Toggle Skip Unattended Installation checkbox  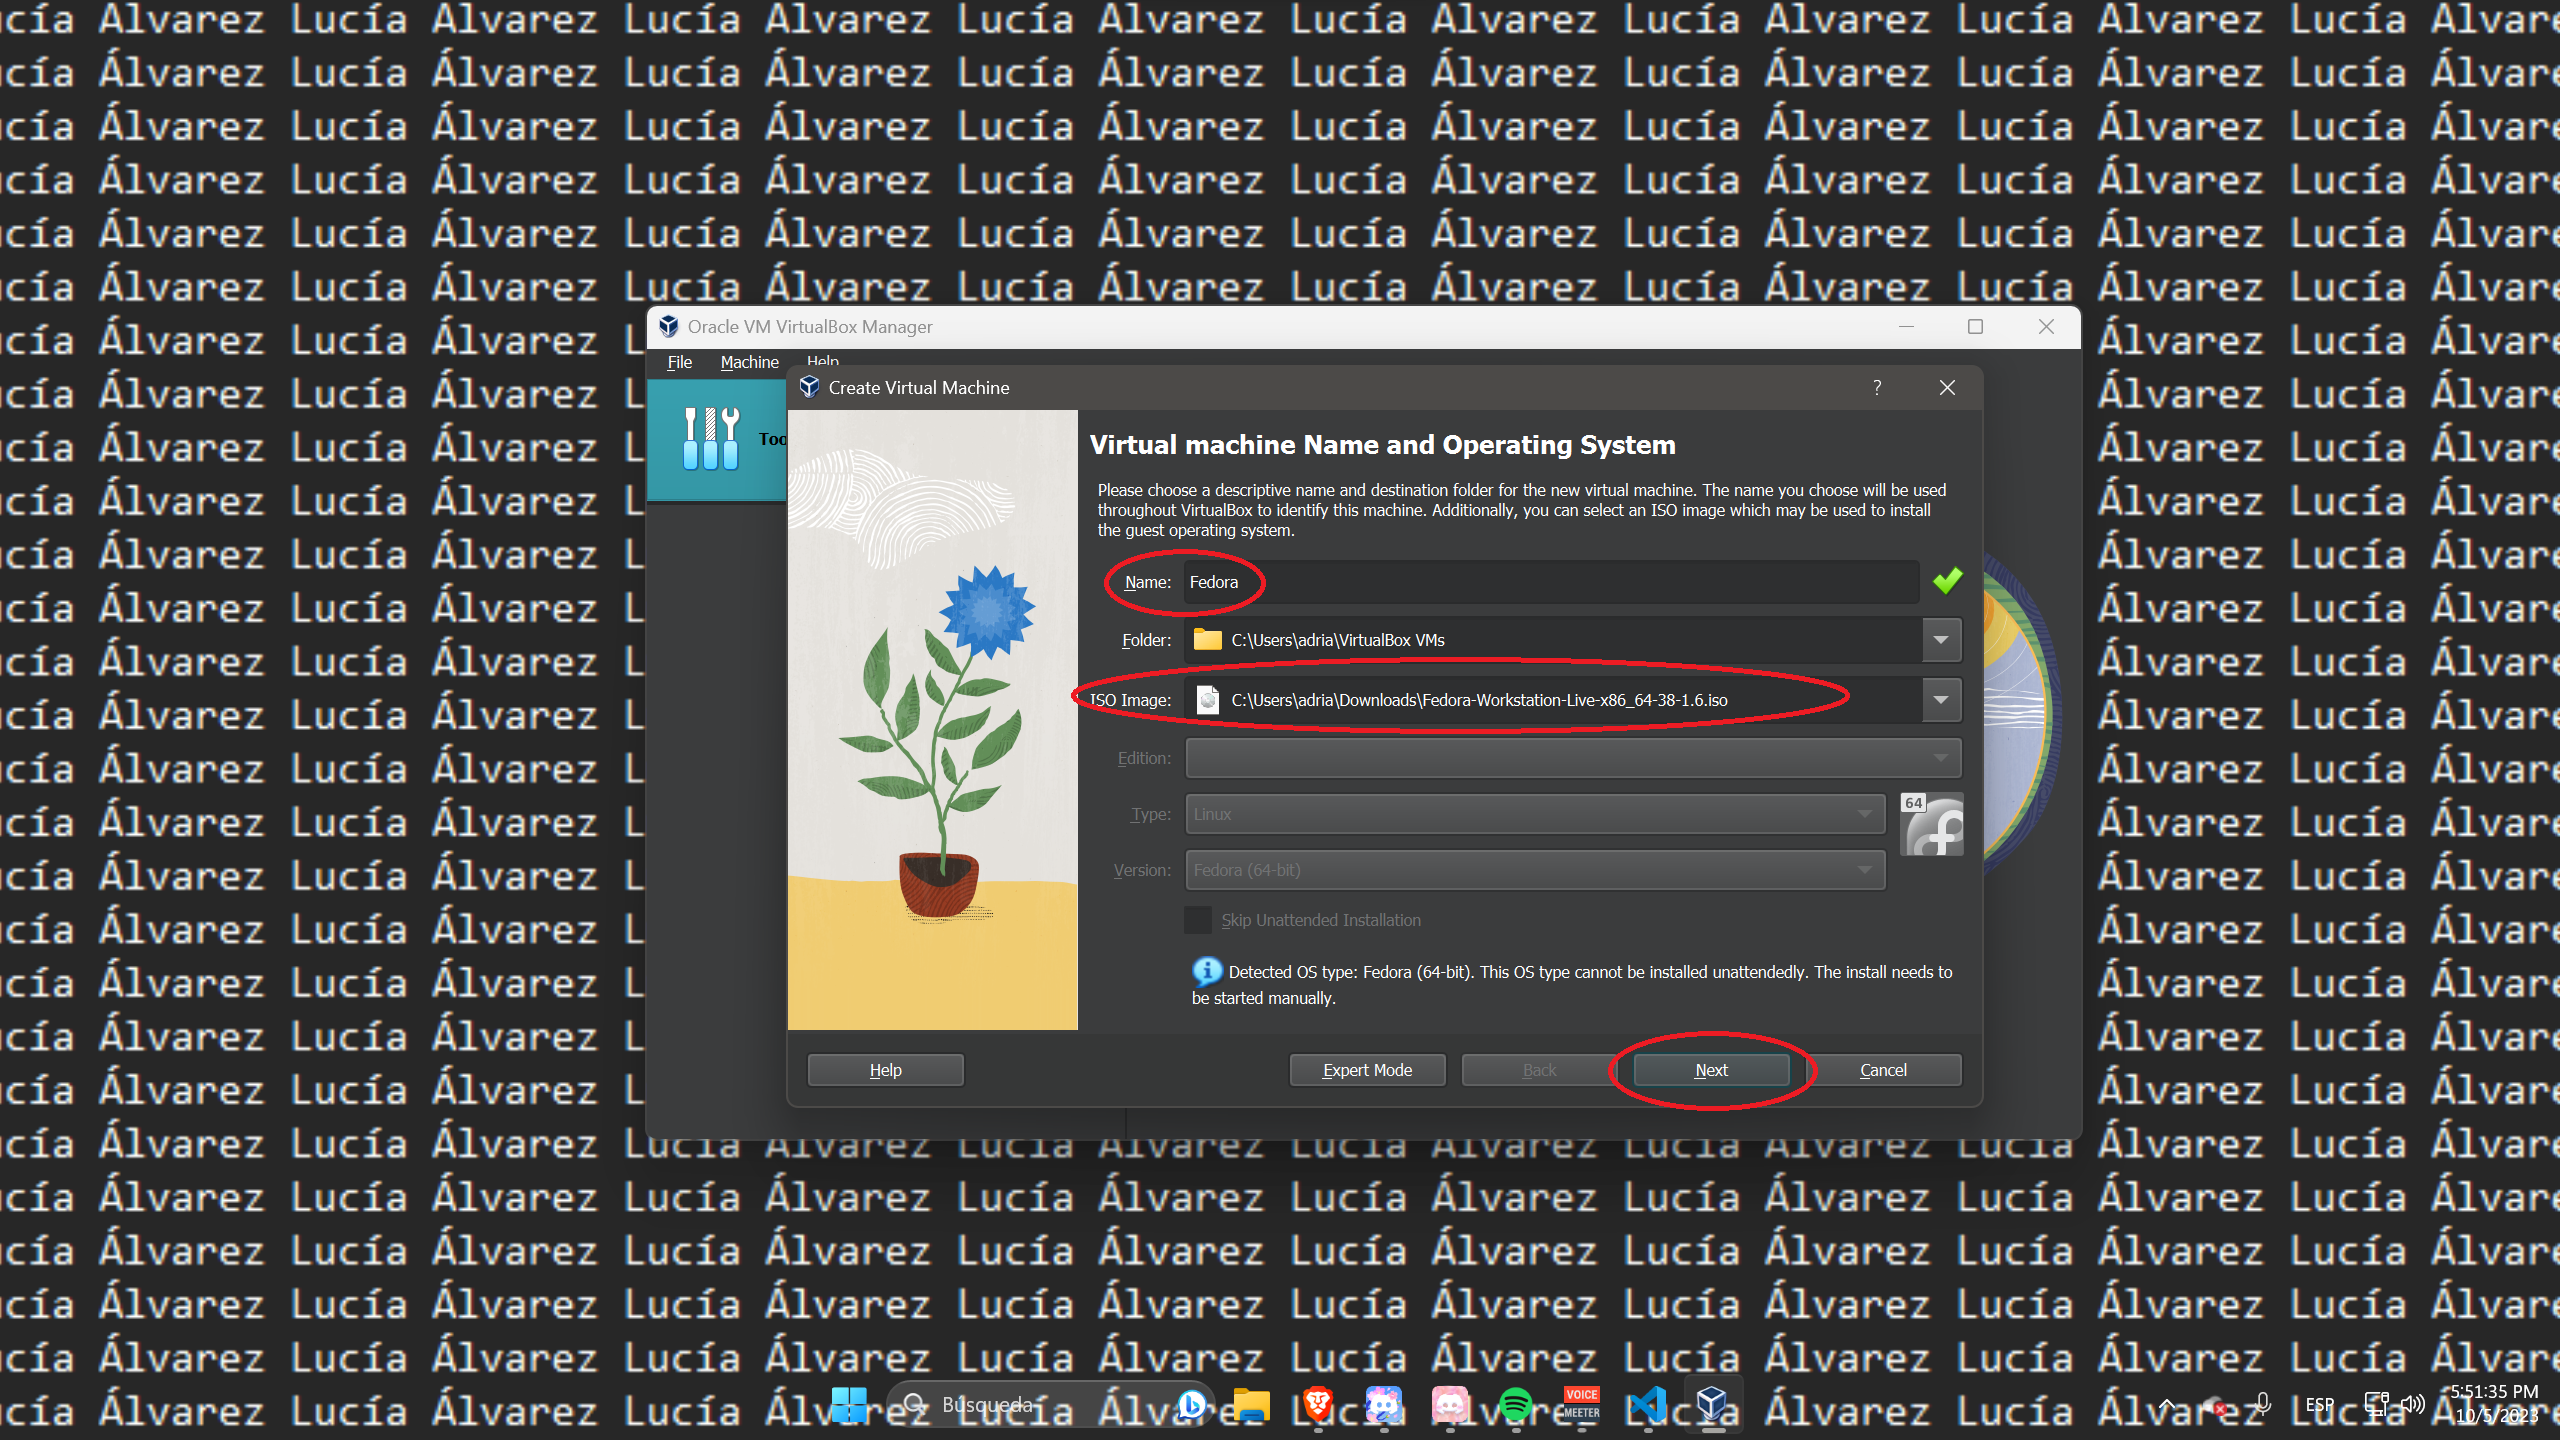coord(1198,920)
